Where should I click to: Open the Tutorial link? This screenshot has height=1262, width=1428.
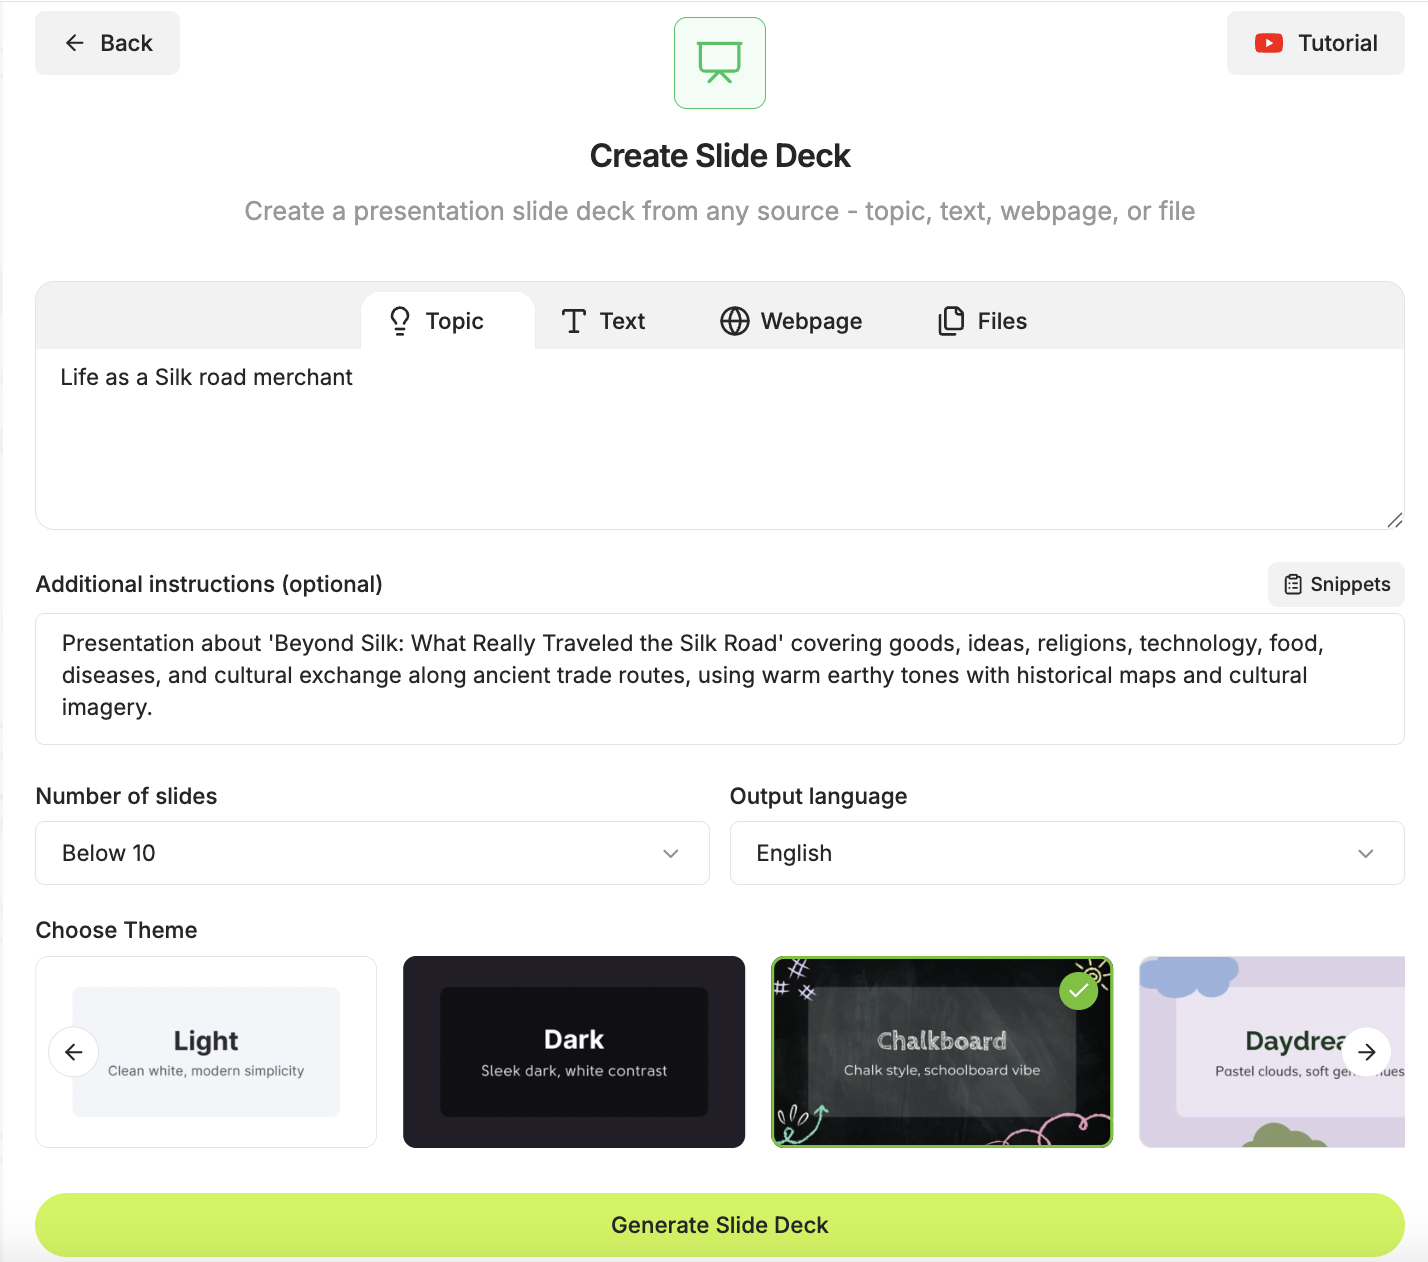(x=1315, y=43)
